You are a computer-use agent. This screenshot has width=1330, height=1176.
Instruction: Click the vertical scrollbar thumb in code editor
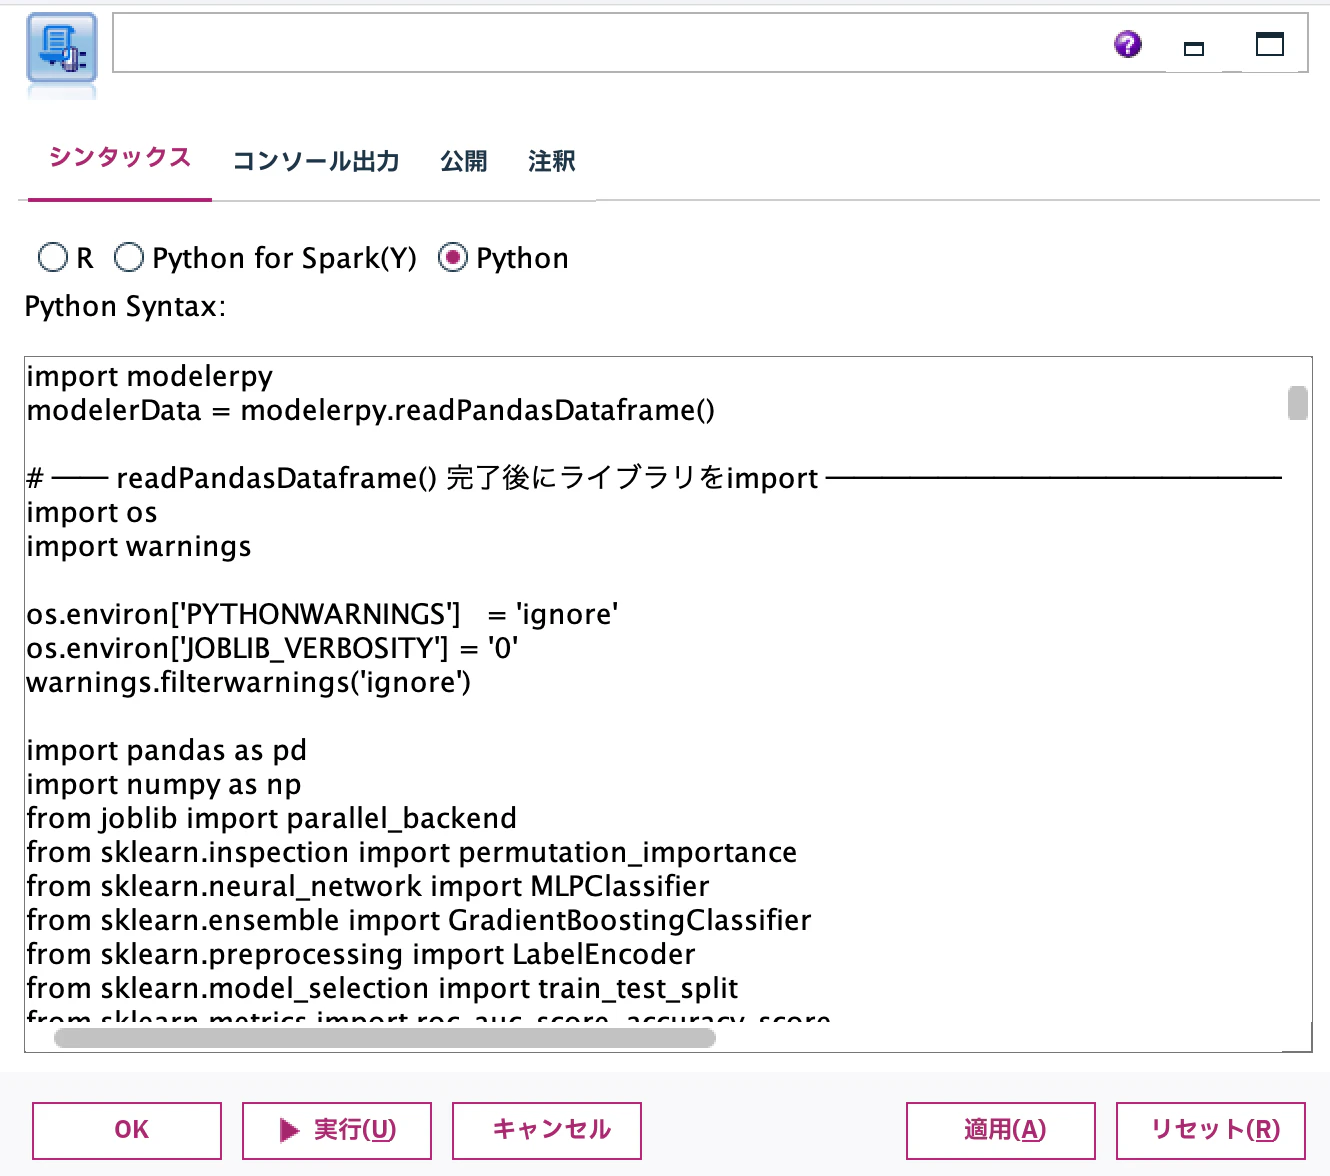(1298, 403)
